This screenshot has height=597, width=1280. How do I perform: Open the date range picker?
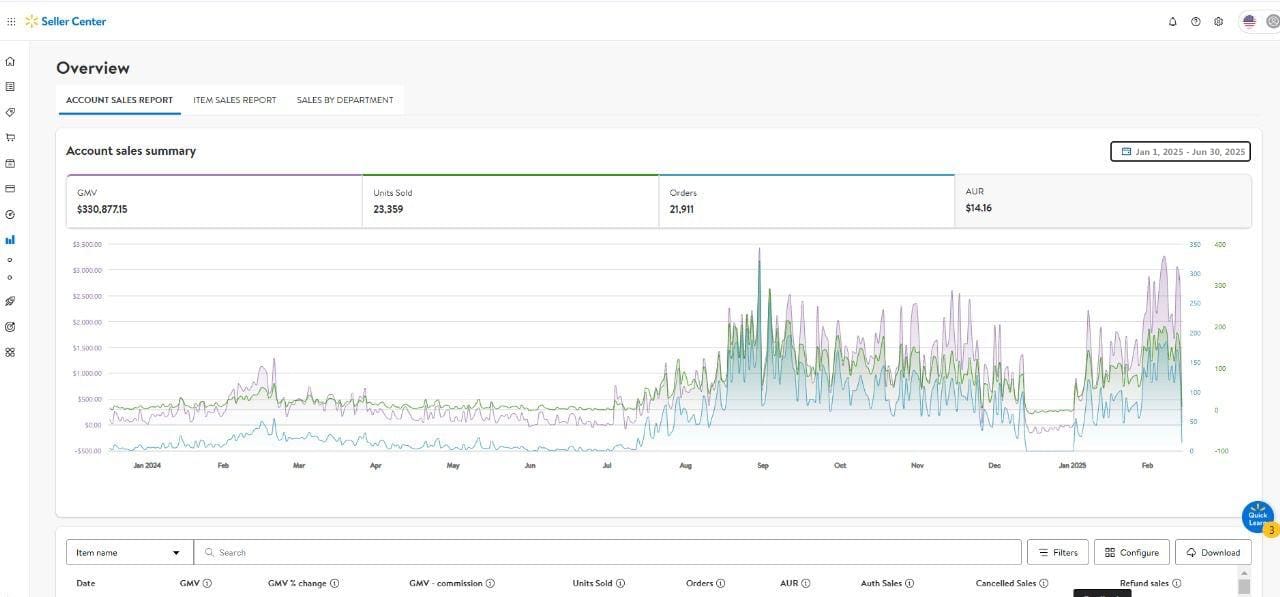(1180, 152)
